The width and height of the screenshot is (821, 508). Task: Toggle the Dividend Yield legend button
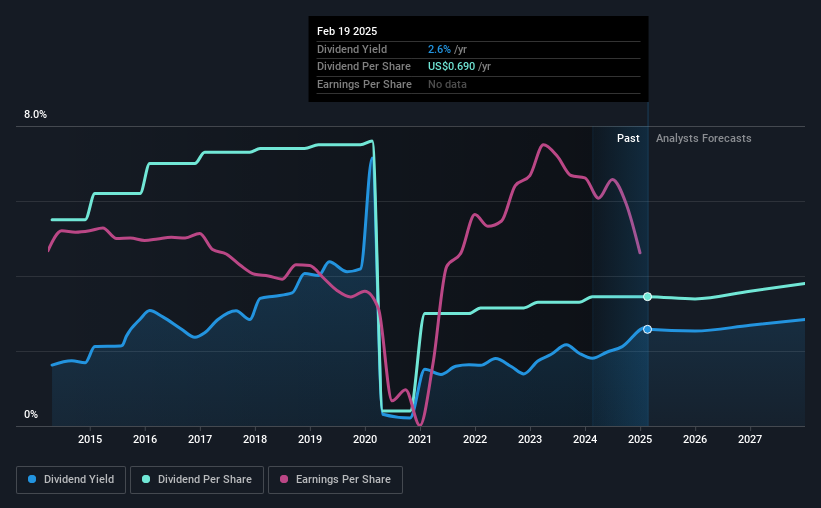coord(71,480)
